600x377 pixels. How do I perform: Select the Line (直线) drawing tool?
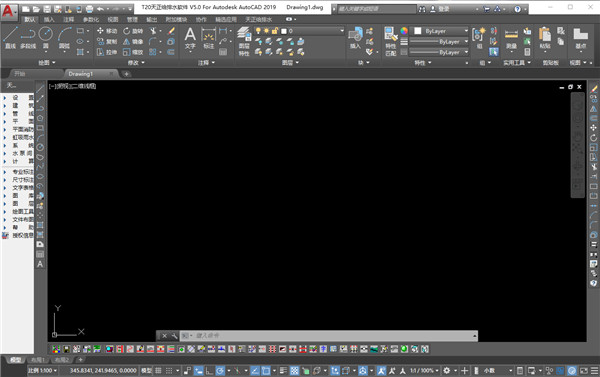click(x=10, y=38)
